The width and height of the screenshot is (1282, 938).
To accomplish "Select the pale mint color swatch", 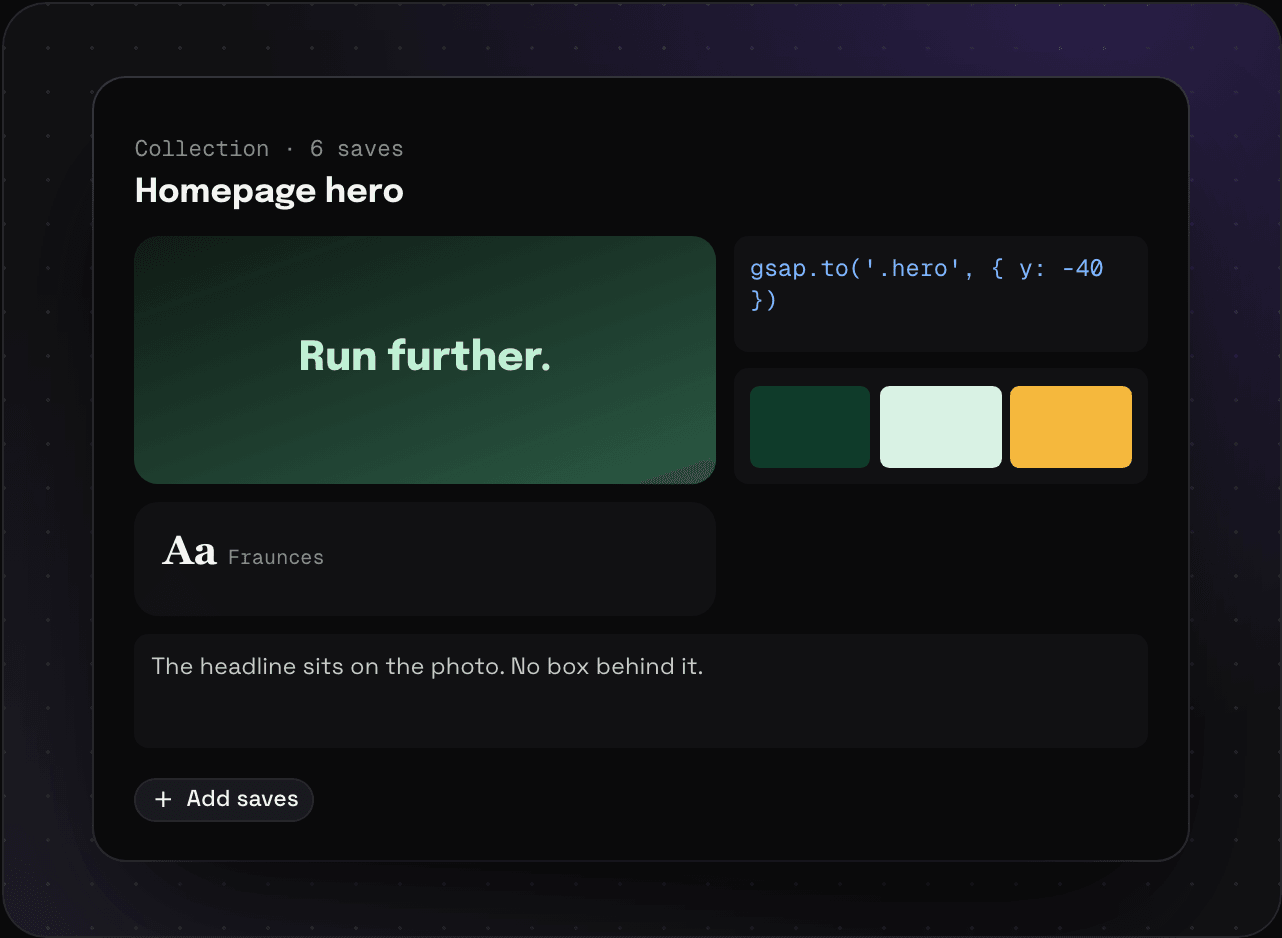I will tap(941, 427).
